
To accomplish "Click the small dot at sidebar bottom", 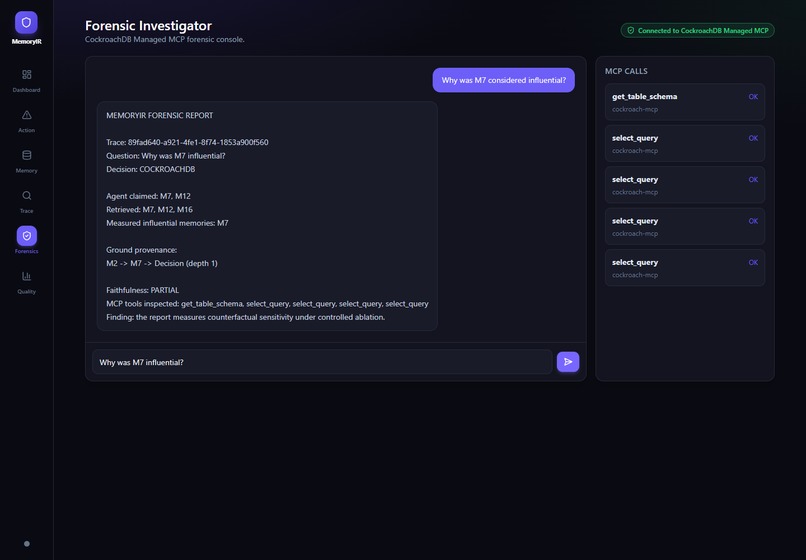I will pyautogui.click(x=27, y=544).
